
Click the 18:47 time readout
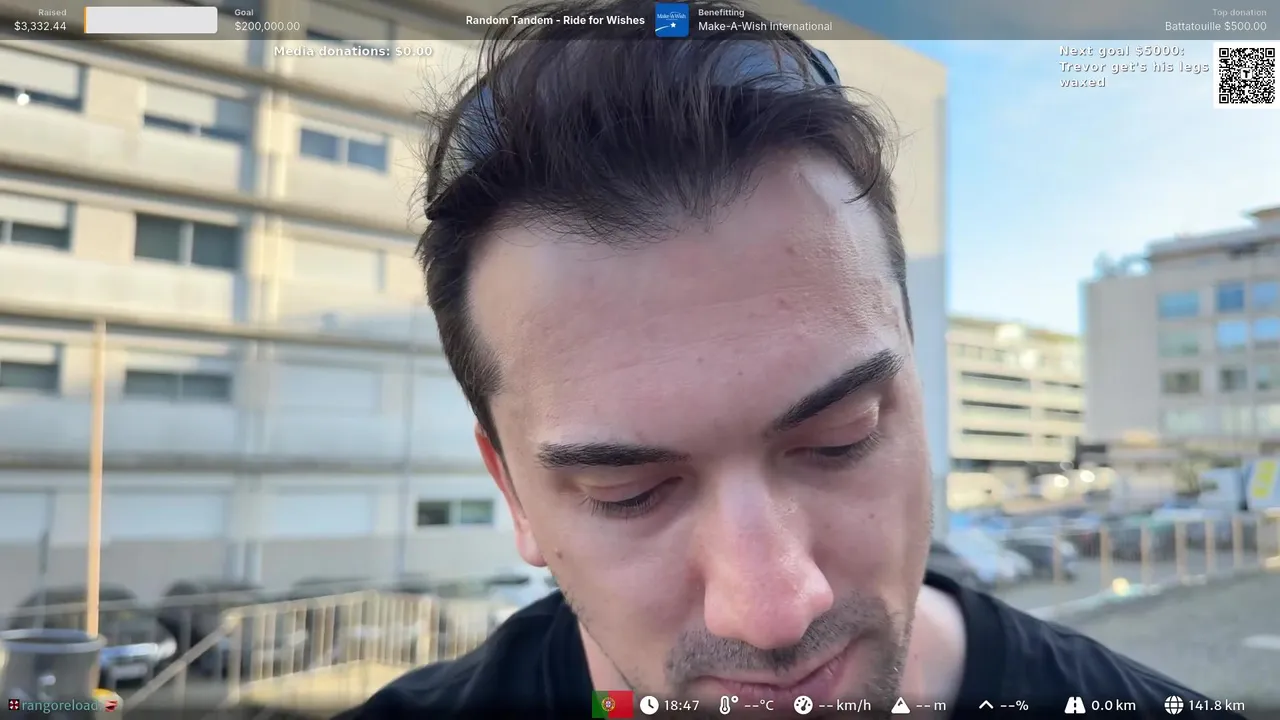[682, 705]
